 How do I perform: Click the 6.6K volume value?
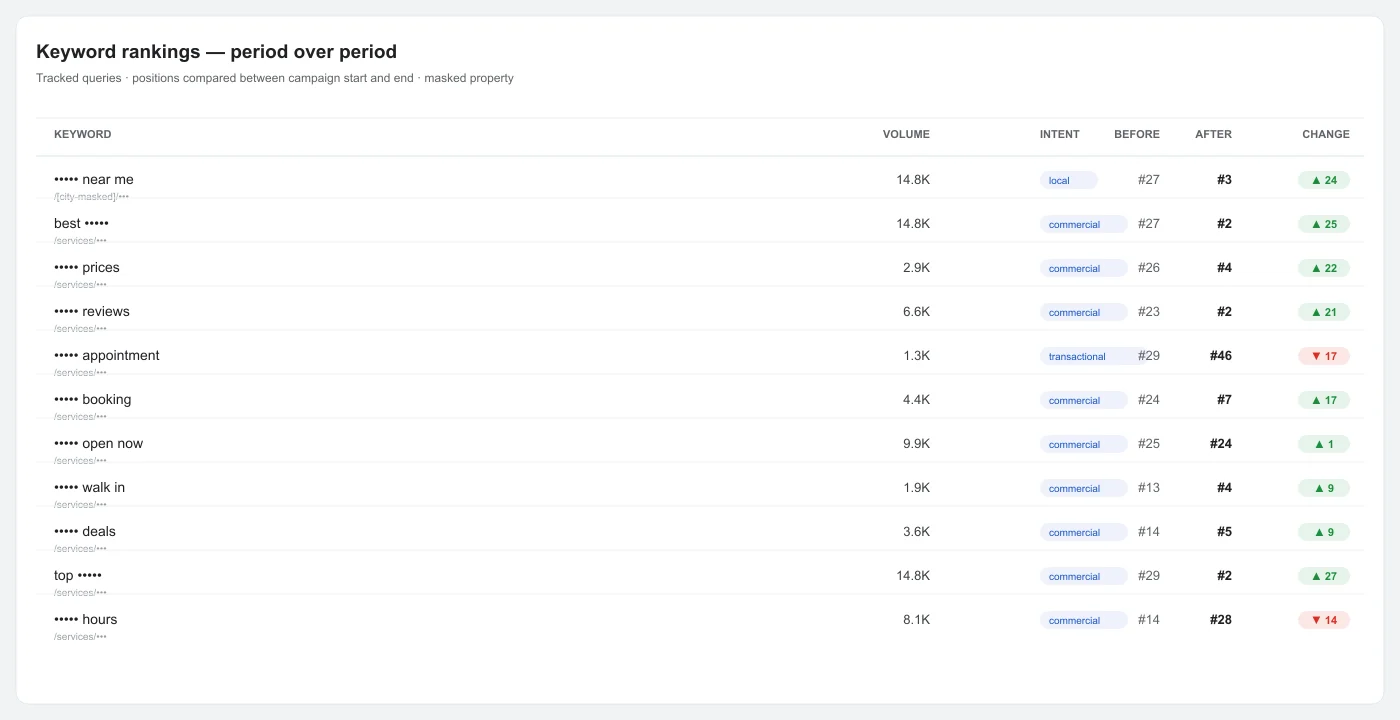916,311
